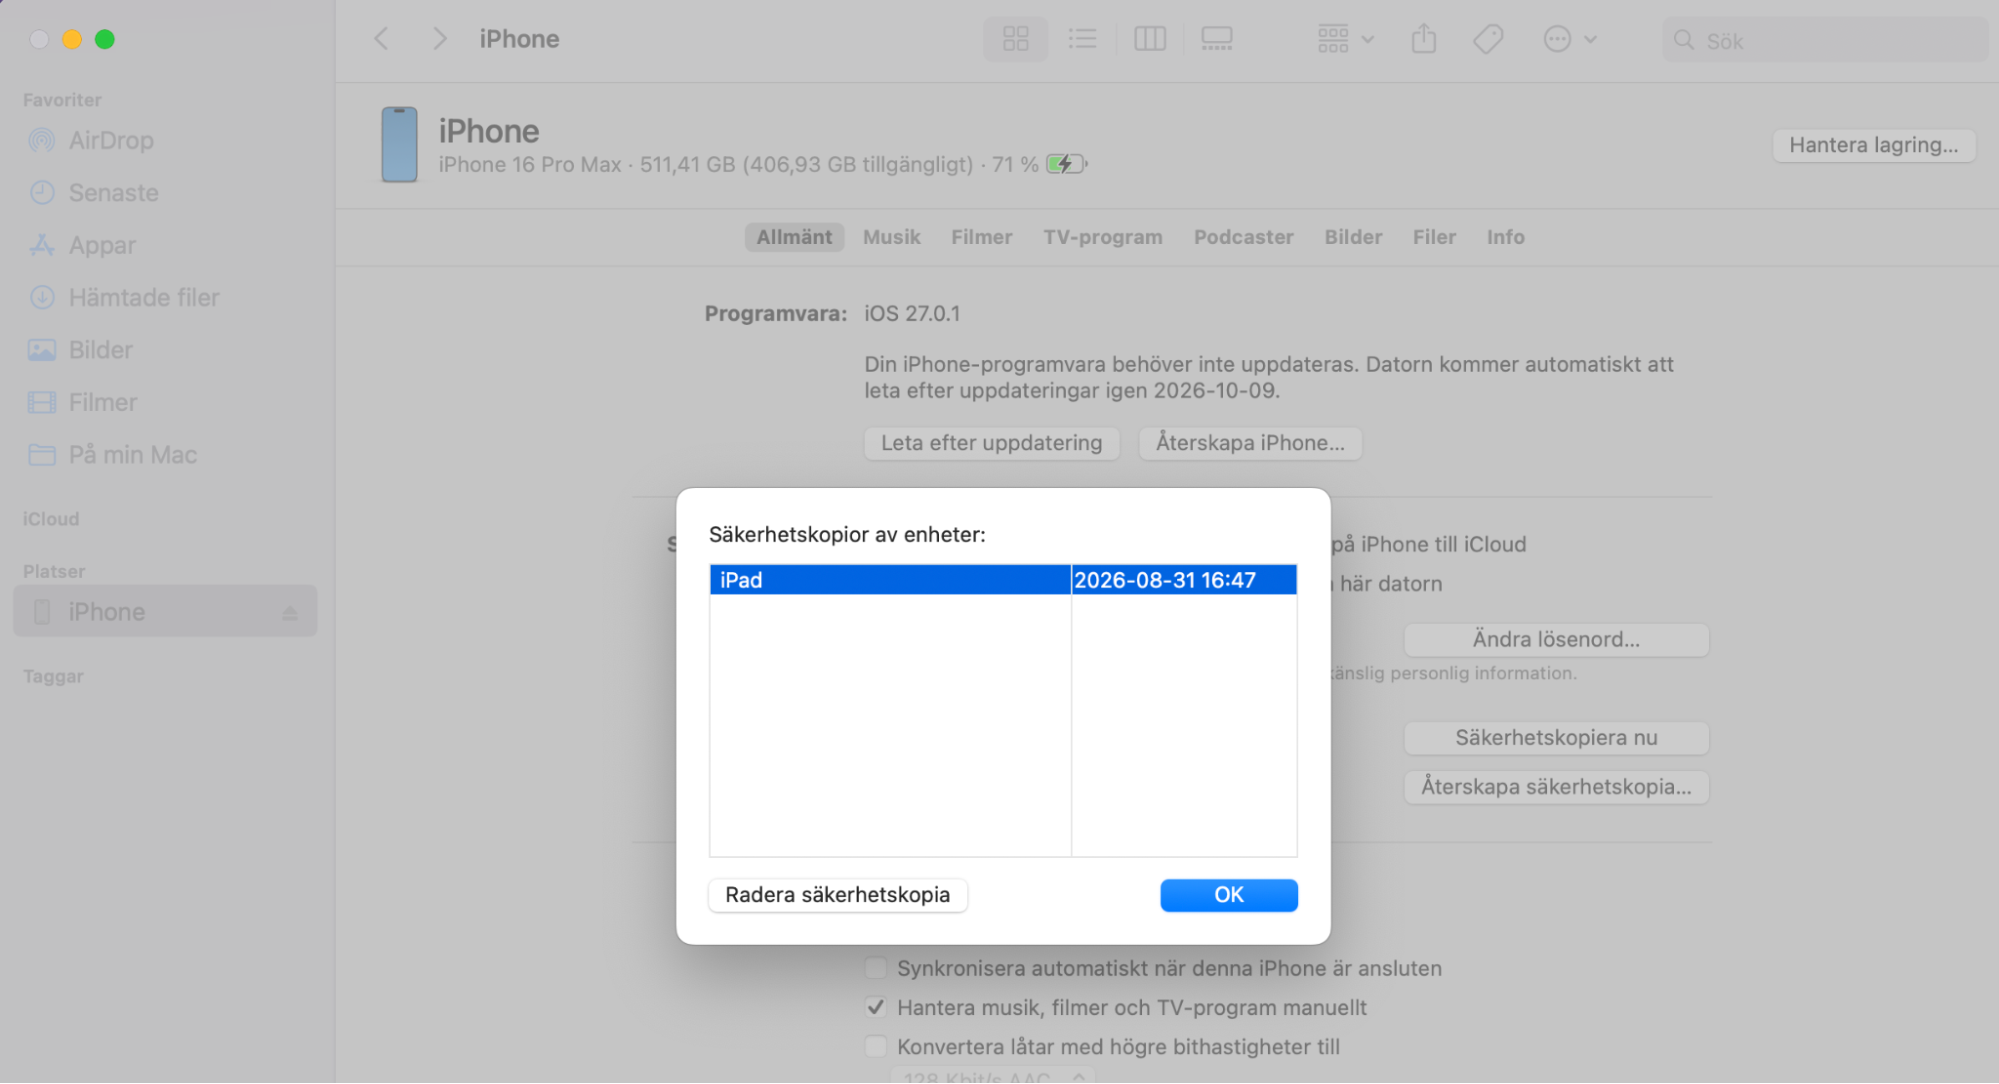Go forward with the right chevron
Viewport: 1999px width, 1084px height.
pos(439,39)
